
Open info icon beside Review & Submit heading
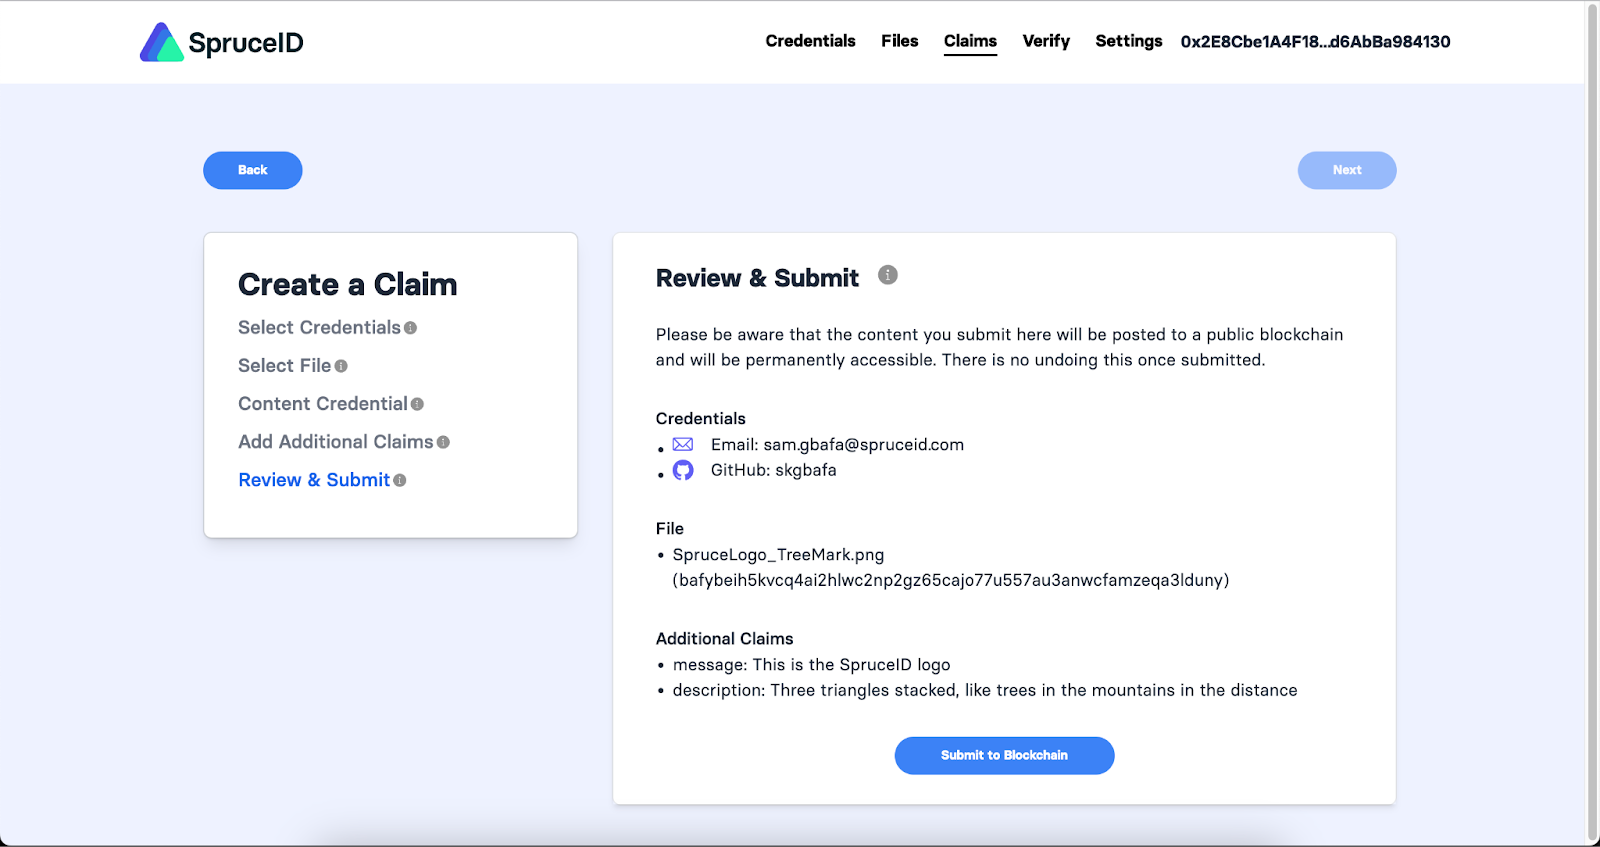[888, 275]
